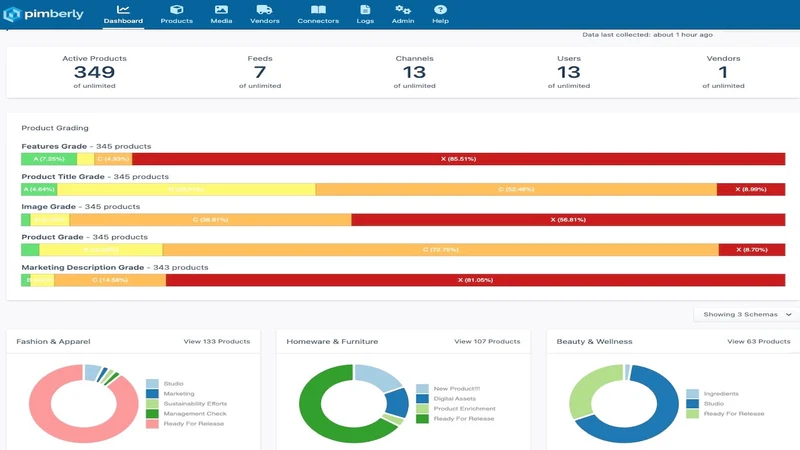The height and width of the screenshot is (450, 800).
Task: Select Management Check legend entry
Action: tap(186, 414)
